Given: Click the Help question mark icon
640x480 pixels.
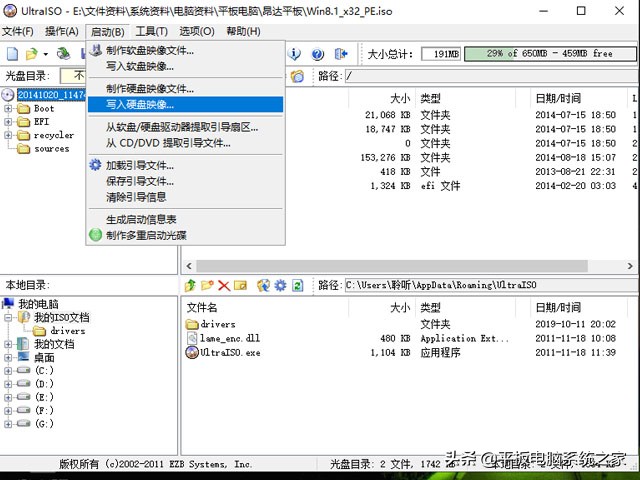Looking at the screenshot, I should tap(318, 54).
